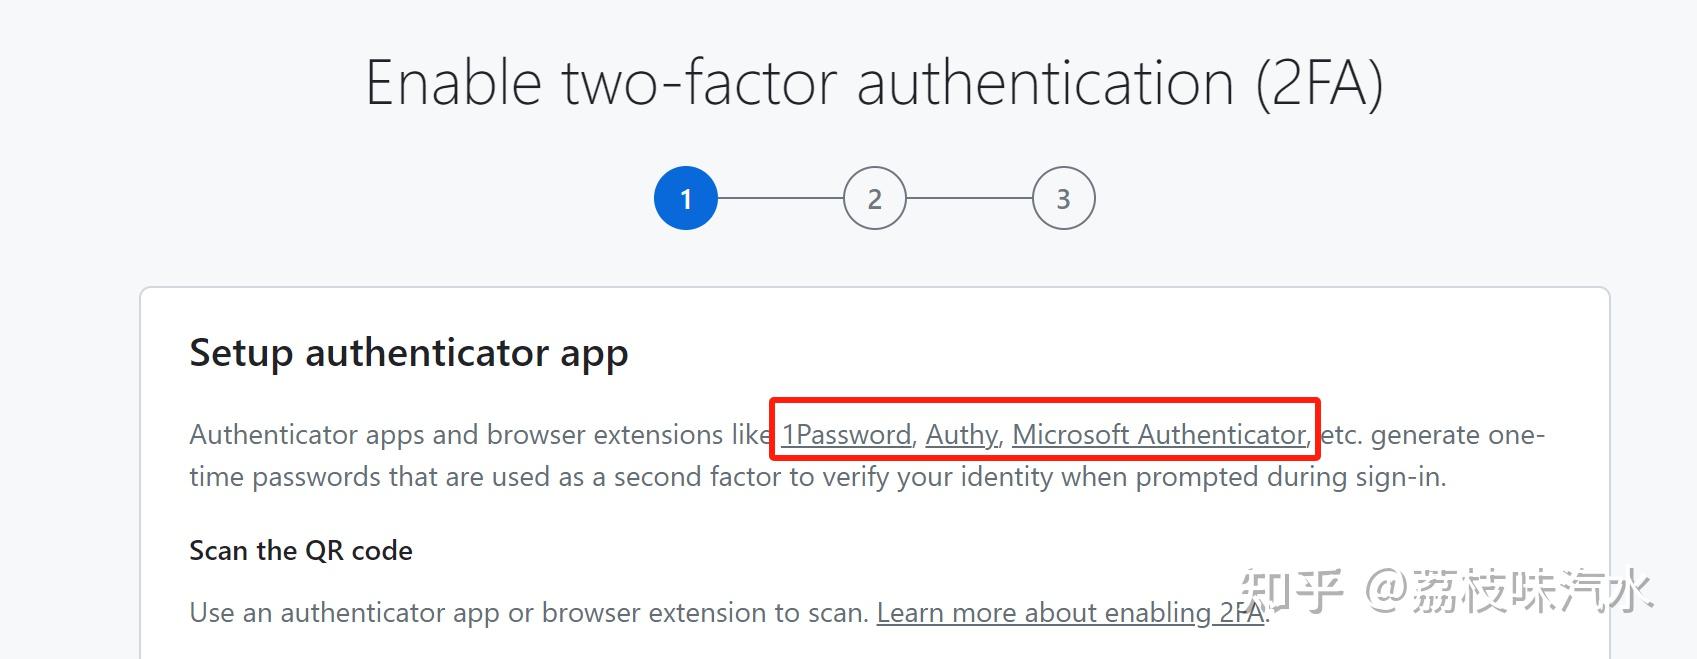This screenshot has width=1697, height=659.
Task: Click the 'Setup authenticator app' heading
Action: pyautogui.click(x=408, y=353)
